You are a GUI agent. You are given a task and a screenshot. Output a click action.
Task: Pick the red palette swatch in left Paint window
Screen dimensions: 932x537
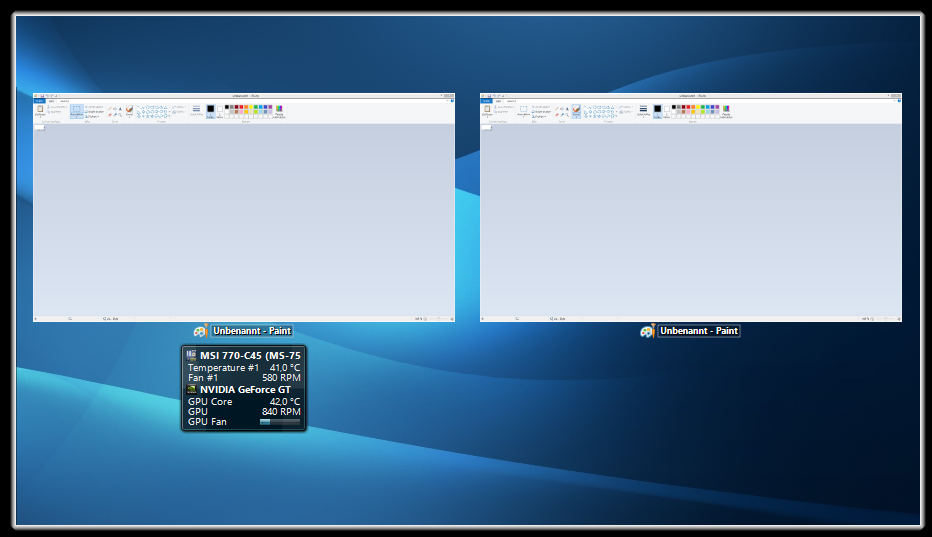[x=243, y=107]
